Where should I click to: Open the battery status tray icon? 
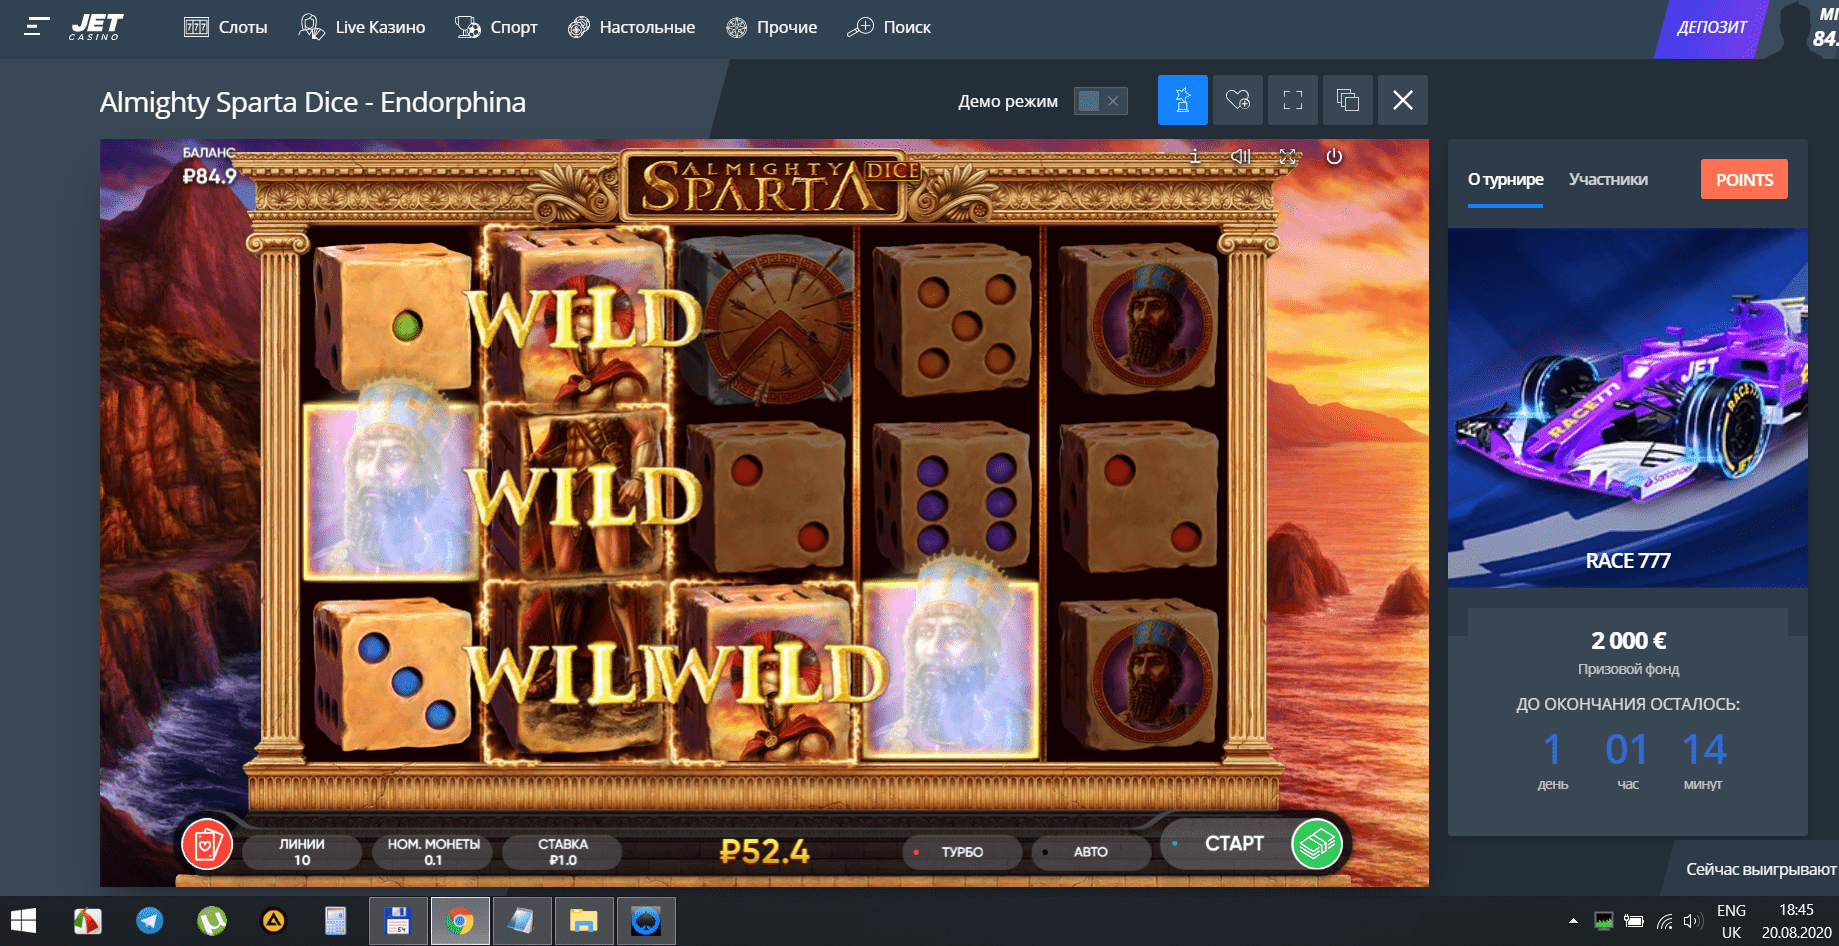[x=1634, y=921]
